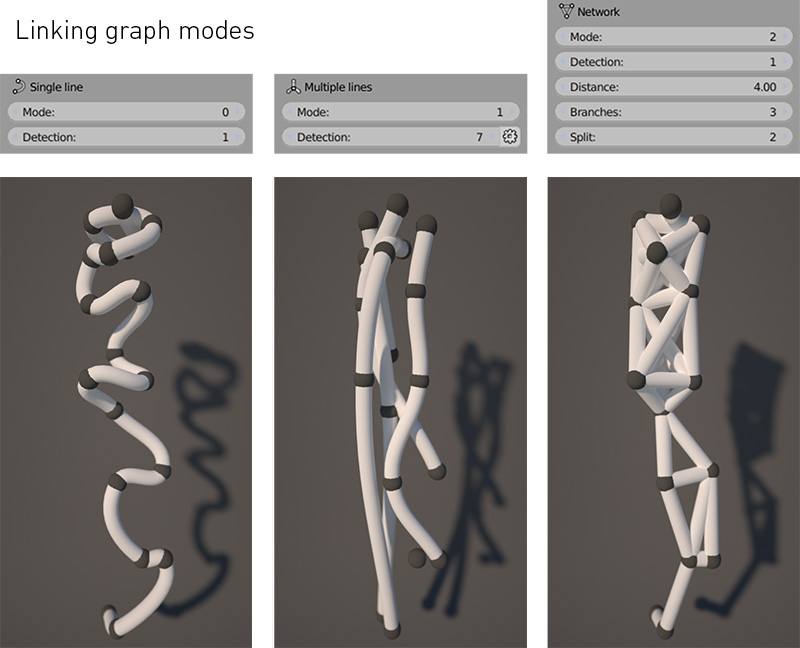
Task: Select the Mode field in Network panel
Action: click(672, 37)
